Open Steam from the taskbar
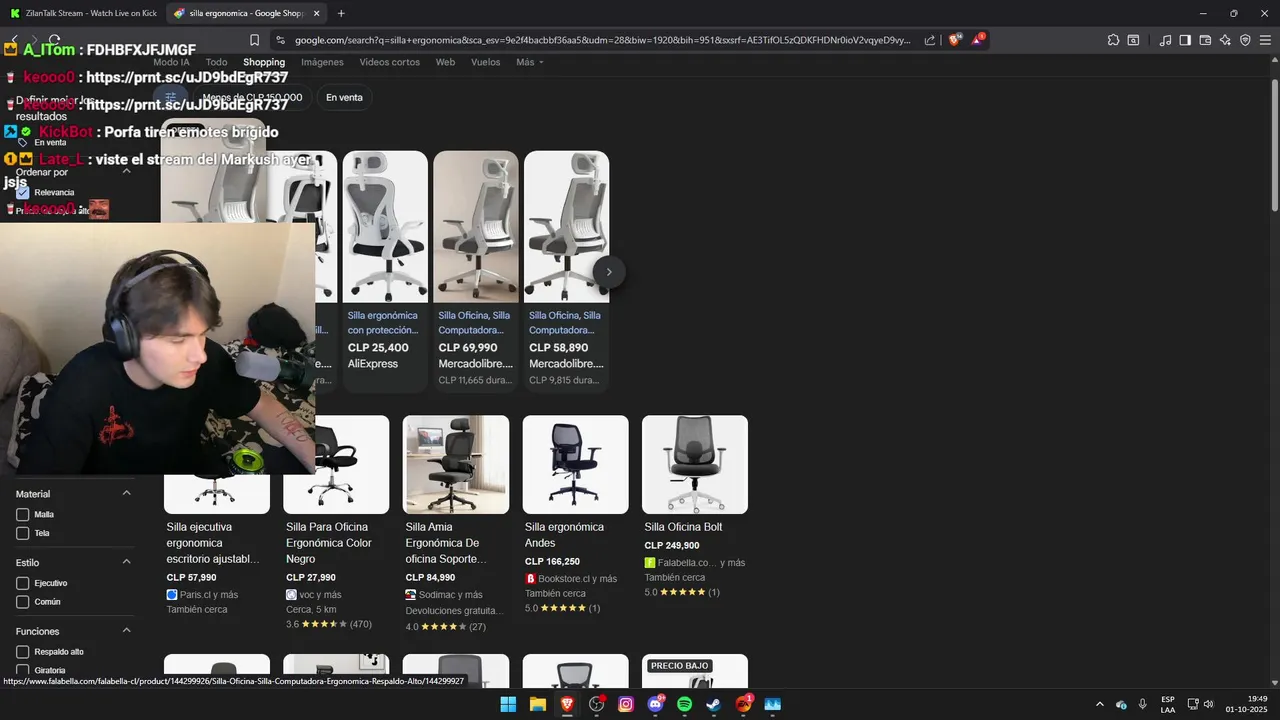This screenshot has height=720, width=1280. [714, 704]
